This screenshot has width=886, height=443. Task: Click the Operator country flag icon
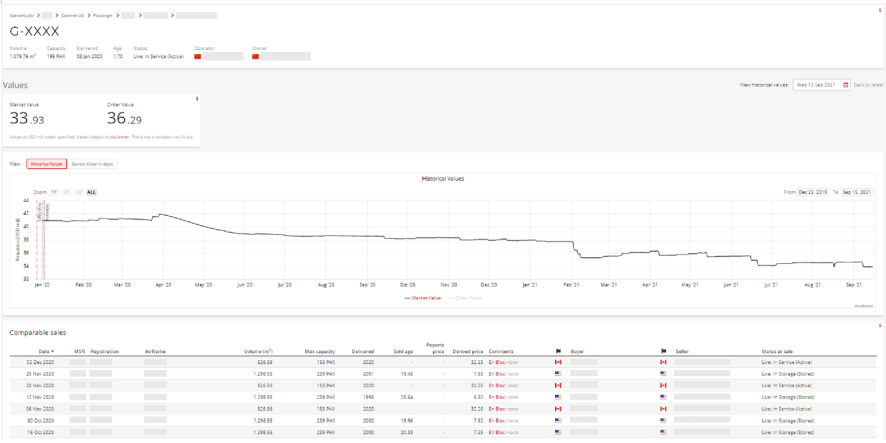coord(198,57)
